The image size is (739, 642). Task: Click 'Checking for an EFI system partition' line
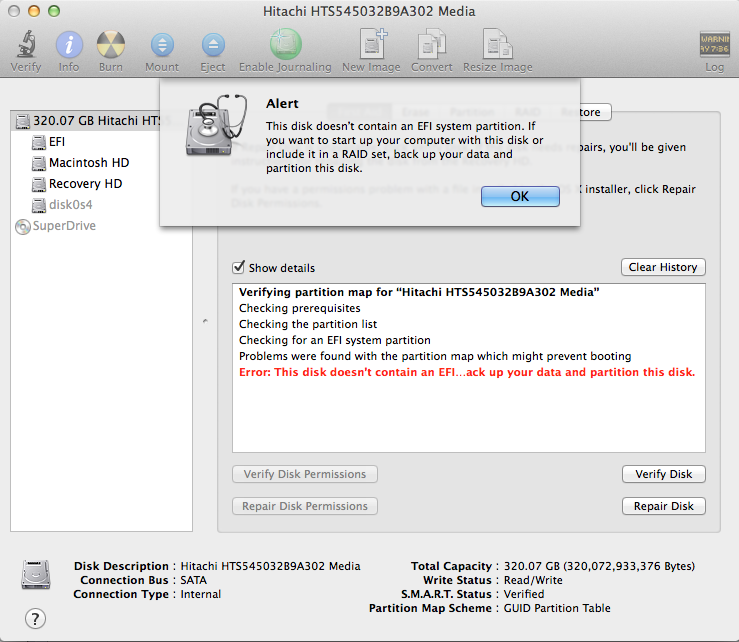click(335, 340)
